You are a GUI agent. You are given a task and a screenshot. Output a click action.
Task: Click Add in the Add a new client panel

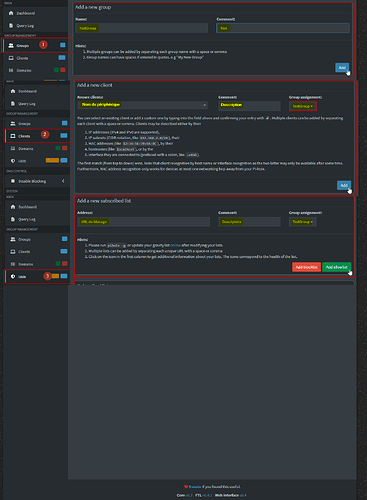pyautogui.click(x=344, y=185)
